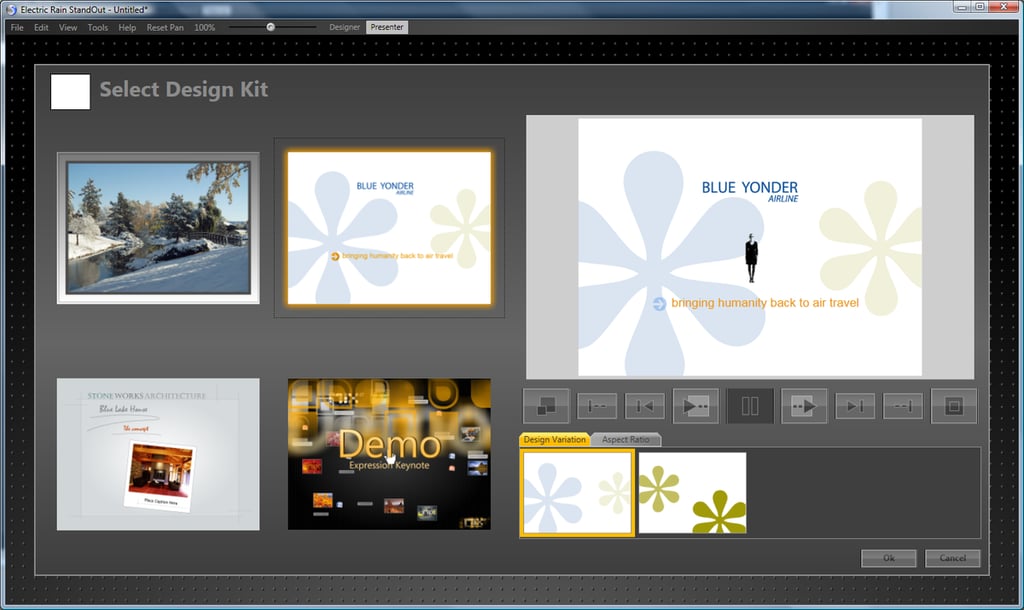Go to the previous slide
Image resolution: width=1024 pixels, height=610 pixels.
(645, 406)
